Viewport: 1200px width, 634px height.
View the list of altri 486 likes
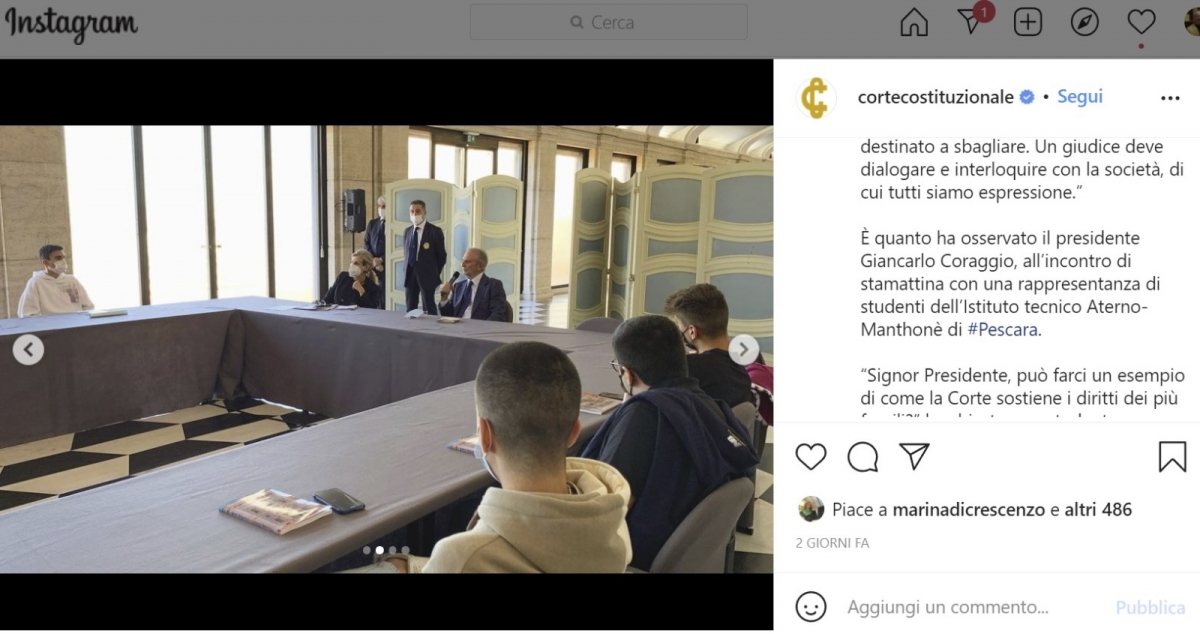point(1098,510)
